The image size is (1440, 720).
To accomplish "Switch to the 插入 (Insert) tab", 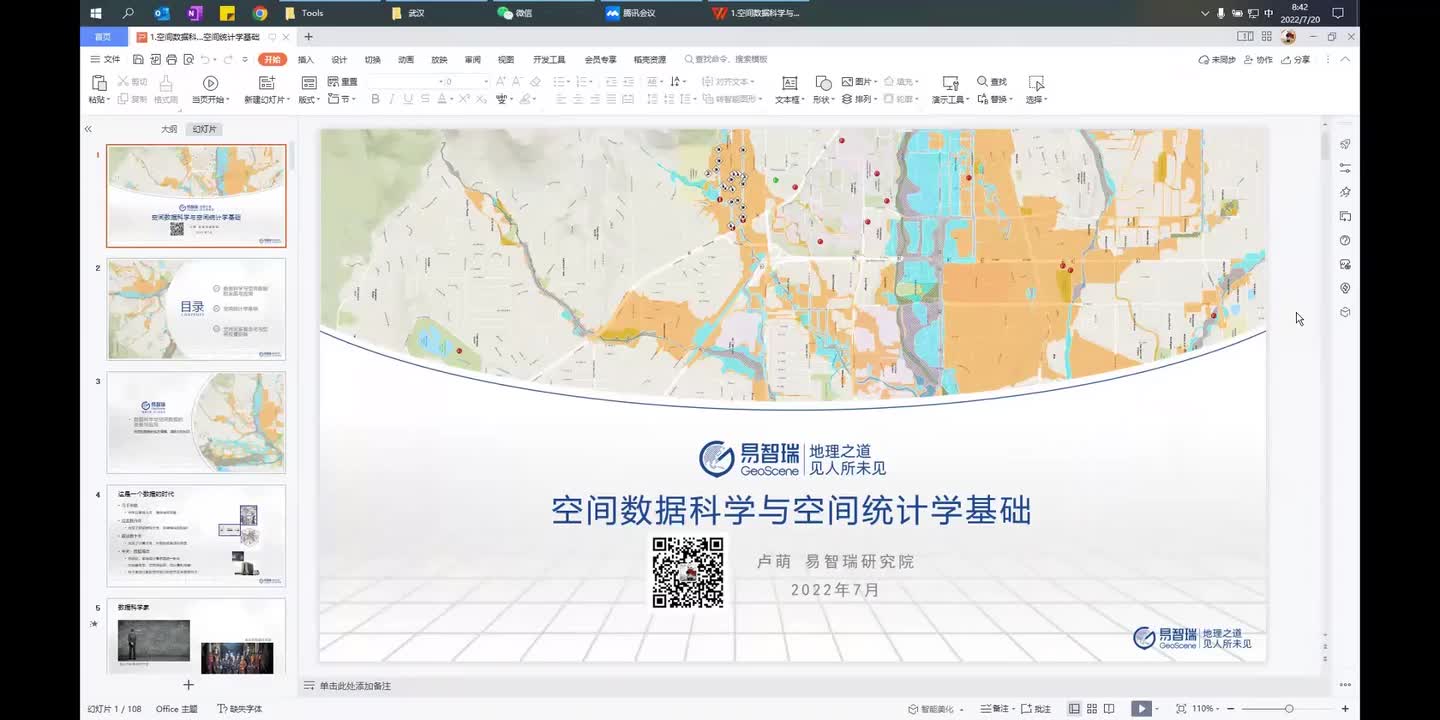I will [306, 60].
